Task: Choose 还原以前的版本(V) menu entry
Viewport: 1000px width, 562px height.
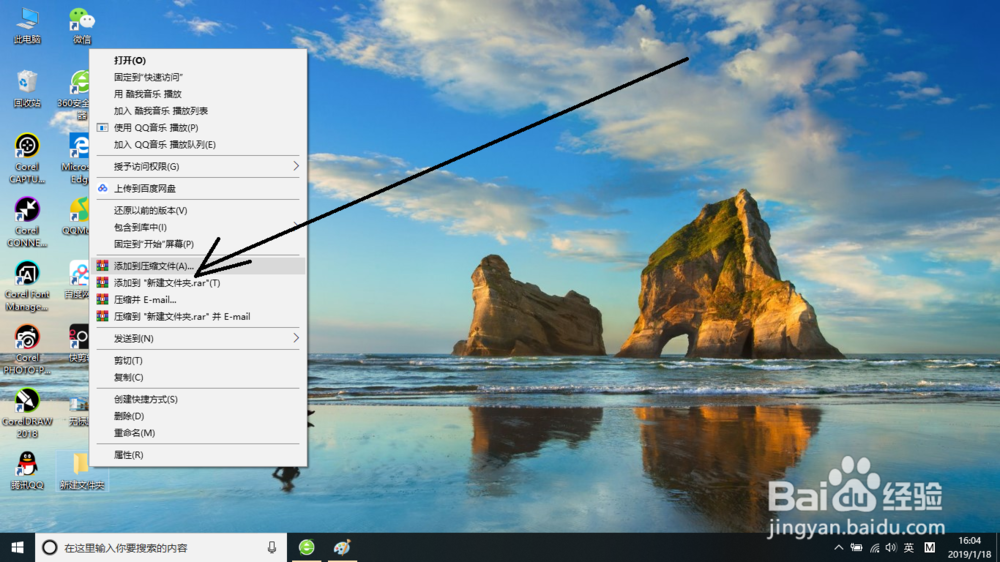Action: [198, 210]
